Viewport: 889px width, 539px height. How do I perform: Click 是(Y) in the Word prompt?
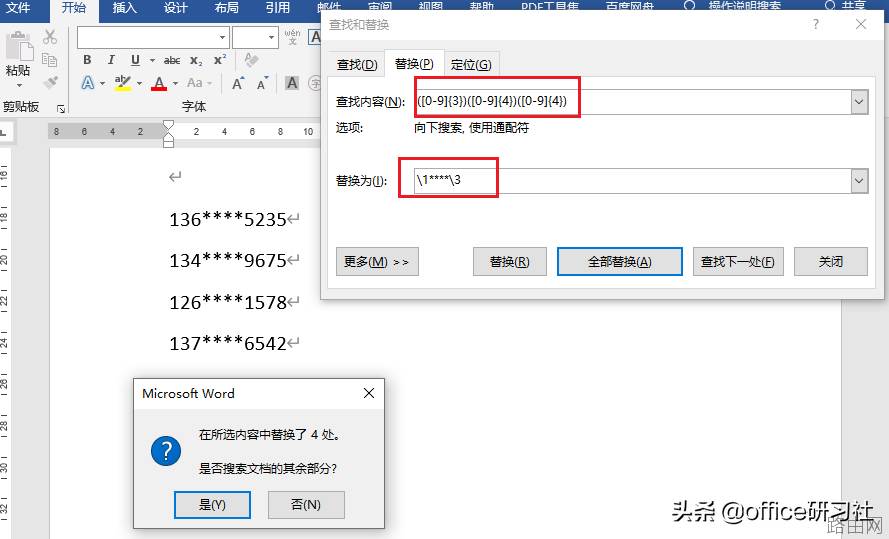212,504
